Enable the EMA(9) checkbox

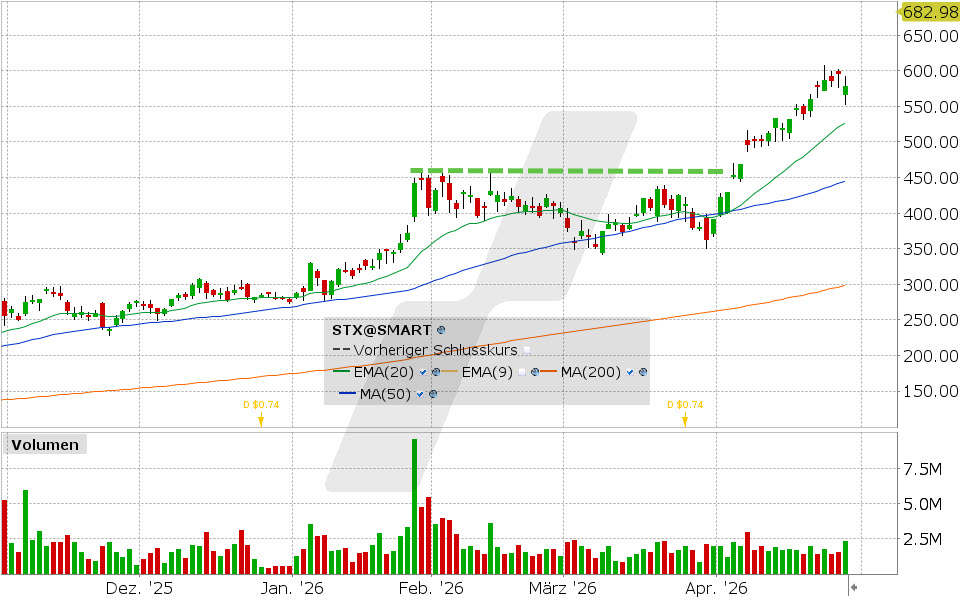tap(523, 372)
